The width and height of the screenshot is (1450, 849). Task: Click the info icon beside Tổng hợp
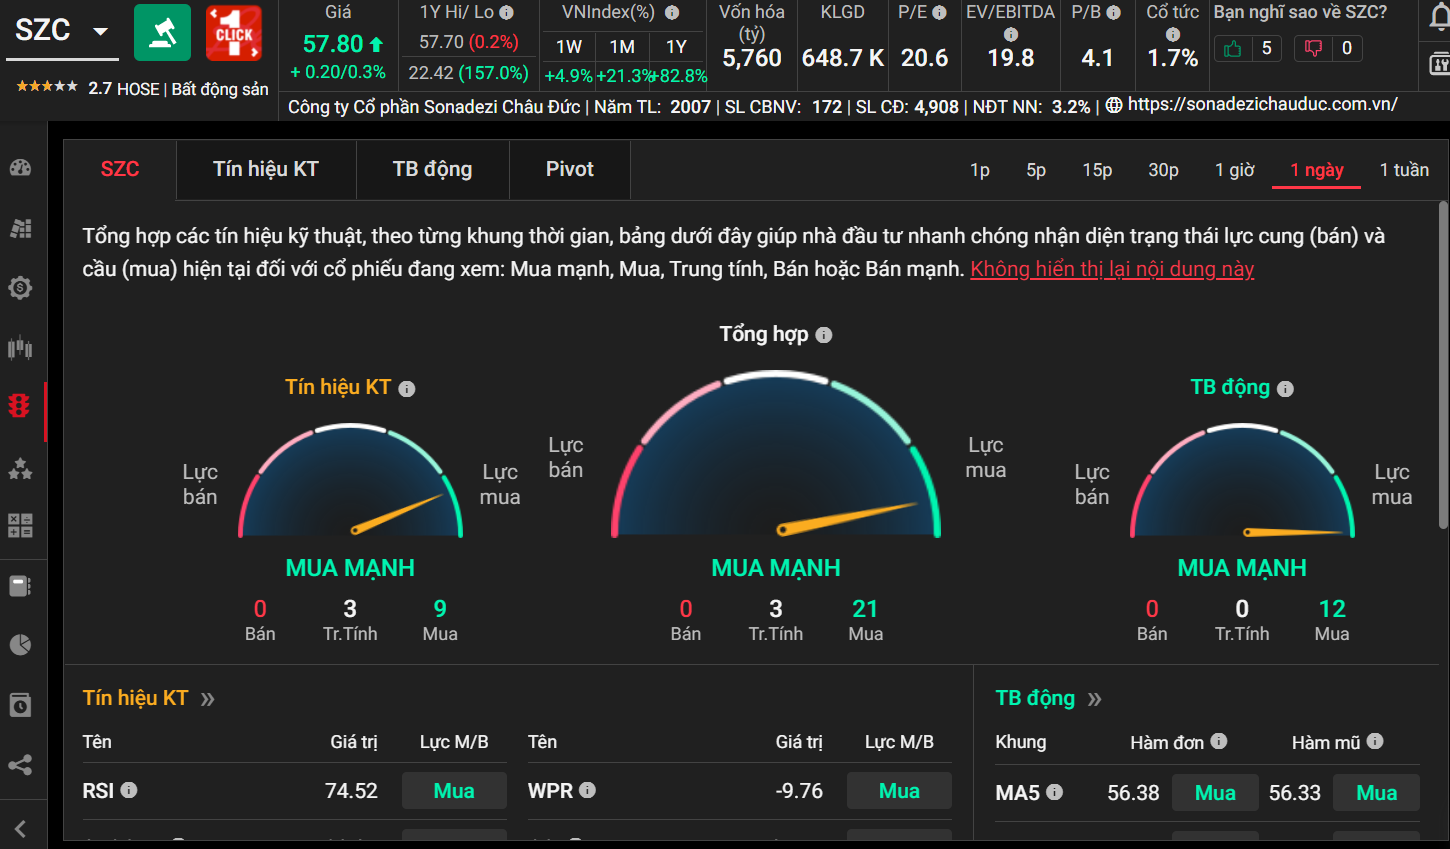click(x=824, y=335)
